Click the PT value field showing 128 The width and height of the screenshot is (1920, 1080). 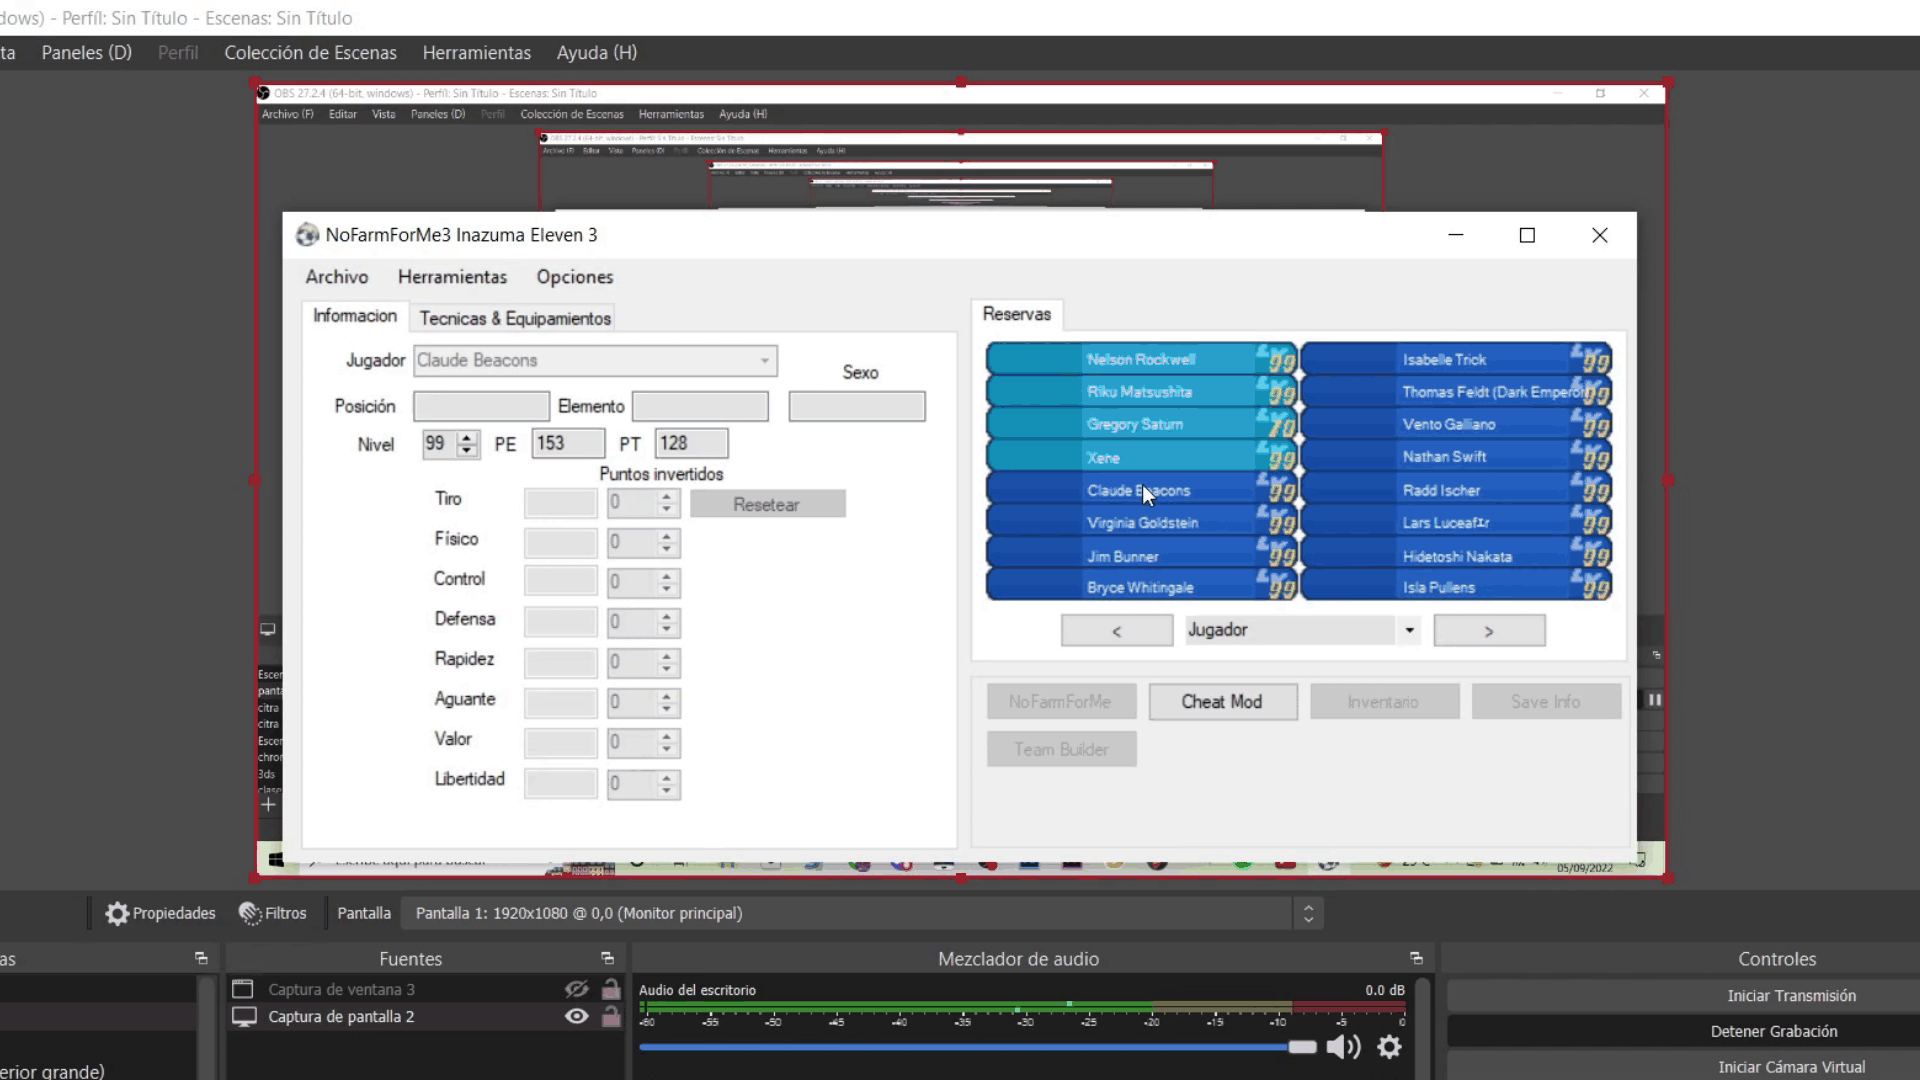pyautogui.click(x=691, y=444)
